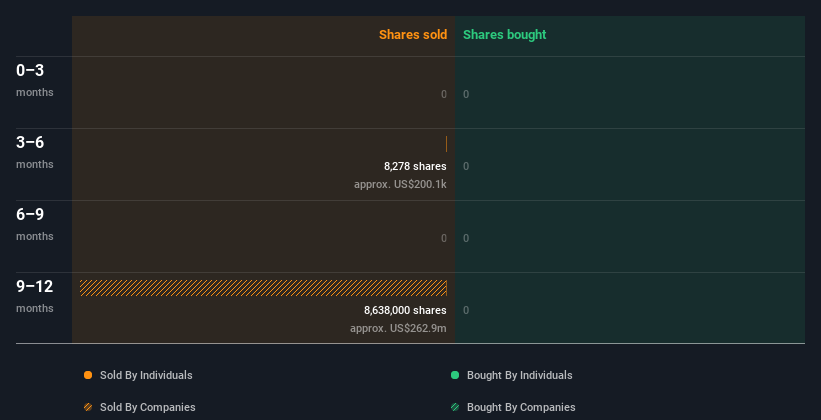
Task: Click the orange Sold By Individuals legend dot
Action: [x=88, y=375]
